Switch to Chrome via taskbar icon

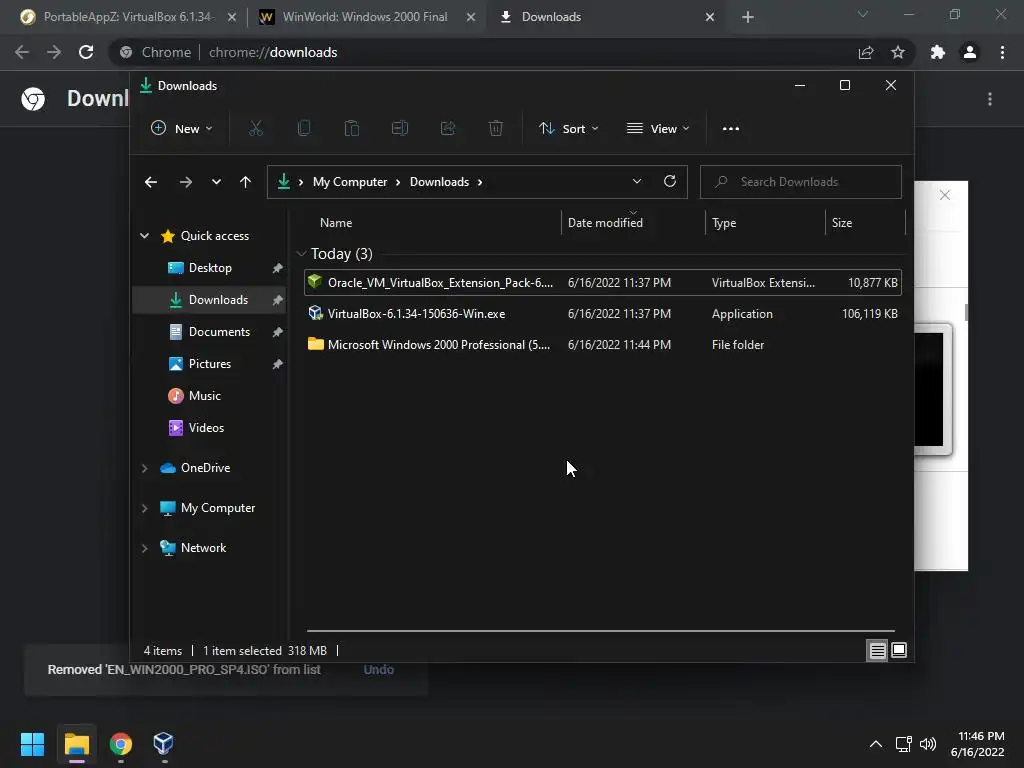click(121, 744)
